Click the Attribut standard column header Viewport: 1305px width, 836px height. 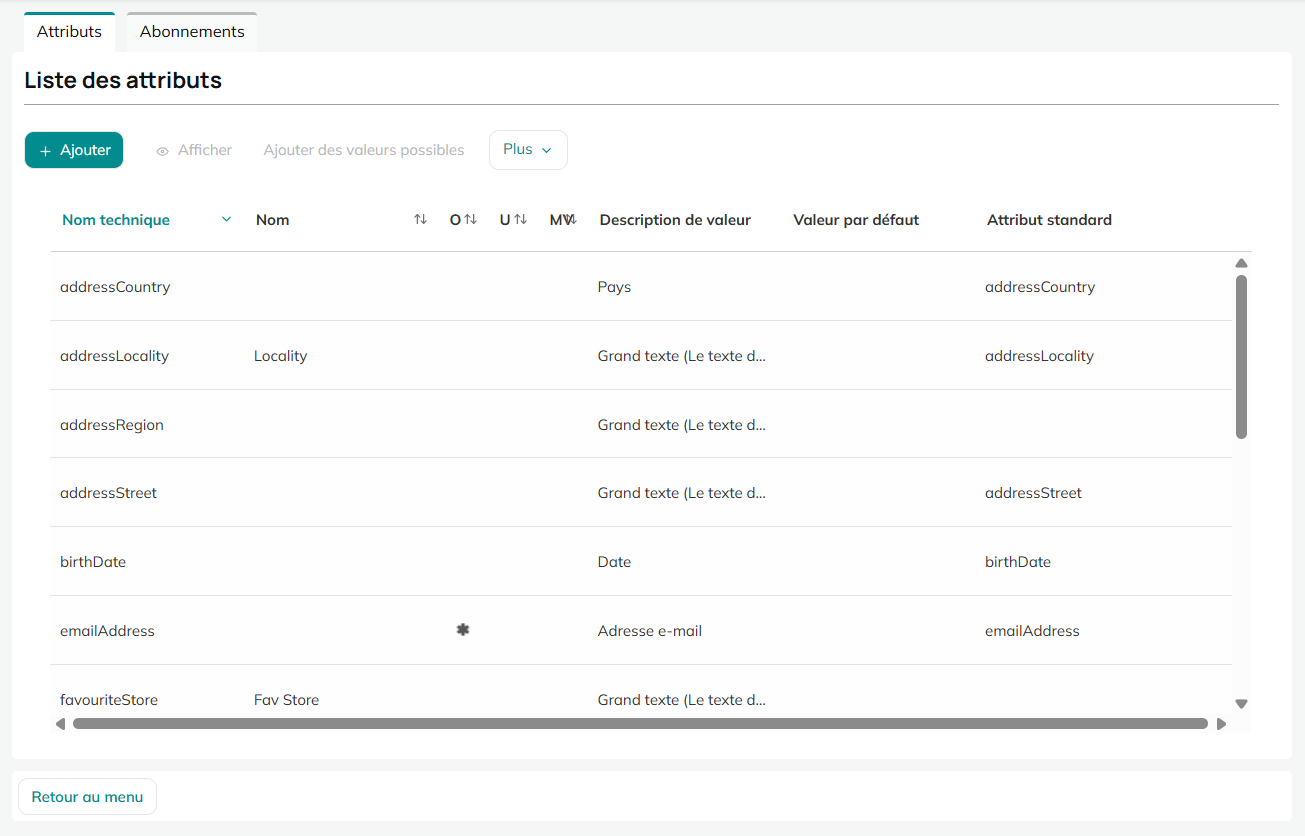pyautogui.click(x=1049, y=220)
